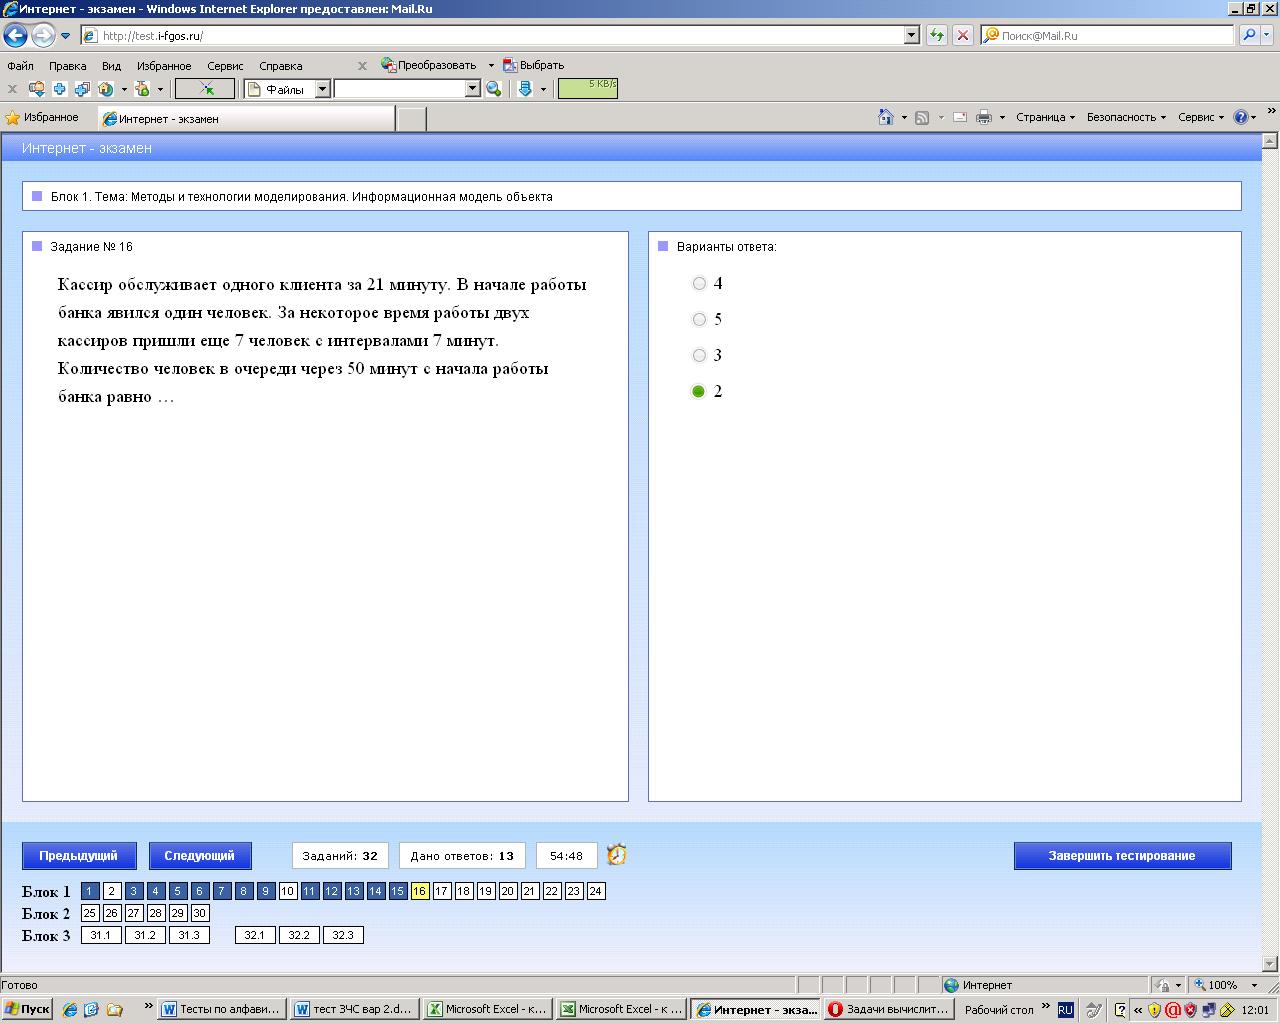Screen dimensions: 1280x1024
Task: Click the RU language indicator in tray
Action: 1065,1010
